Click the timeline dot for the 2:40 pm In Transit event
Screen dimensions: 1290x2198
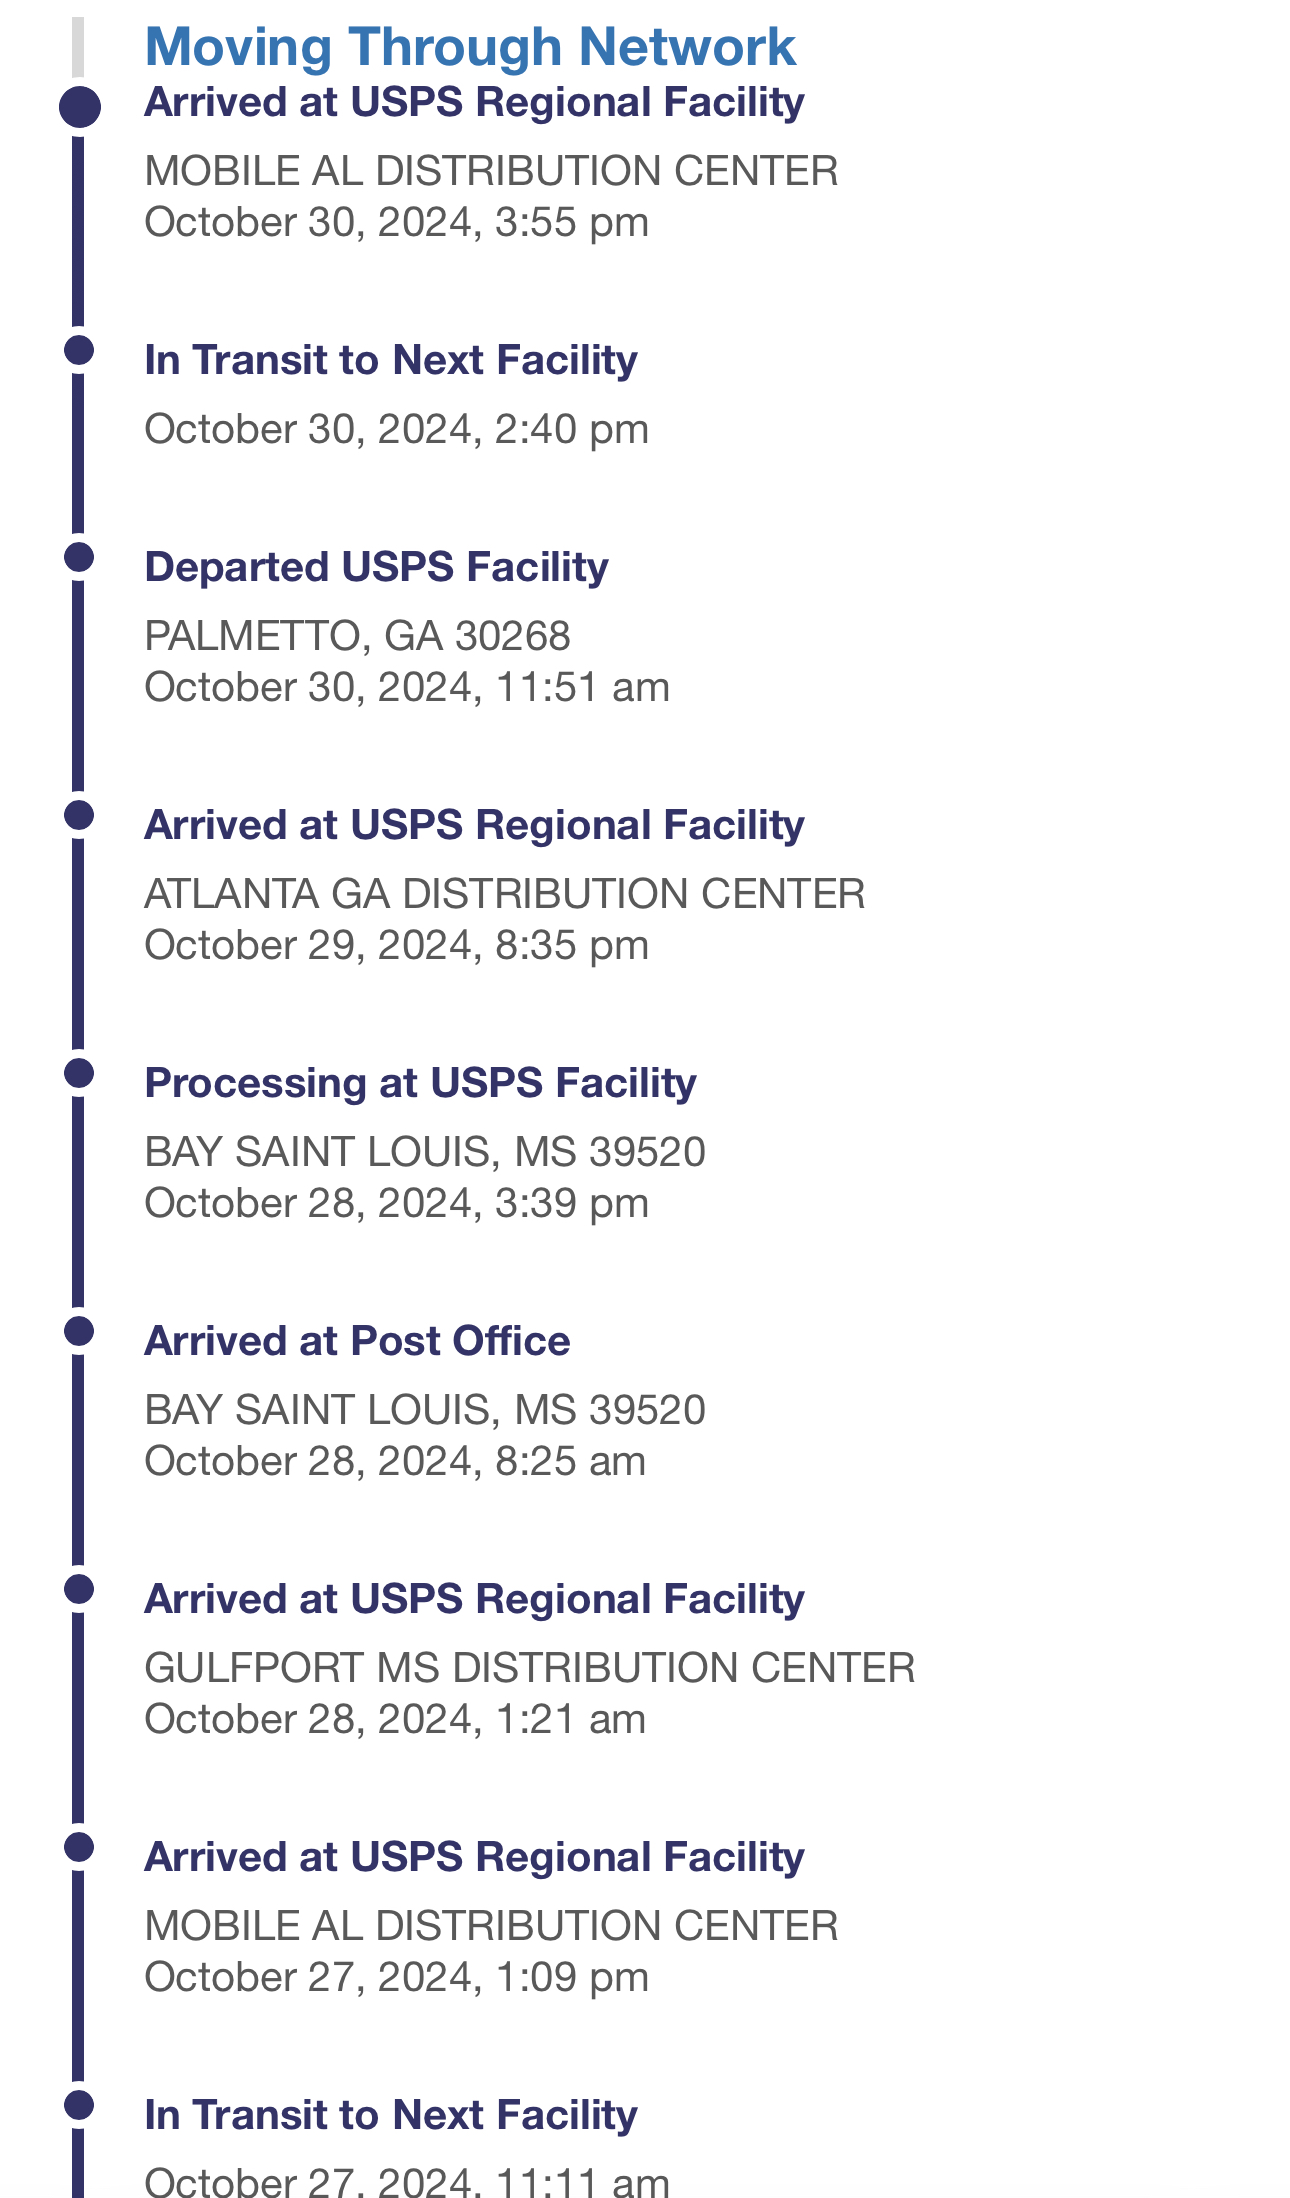tap(79, 350)
